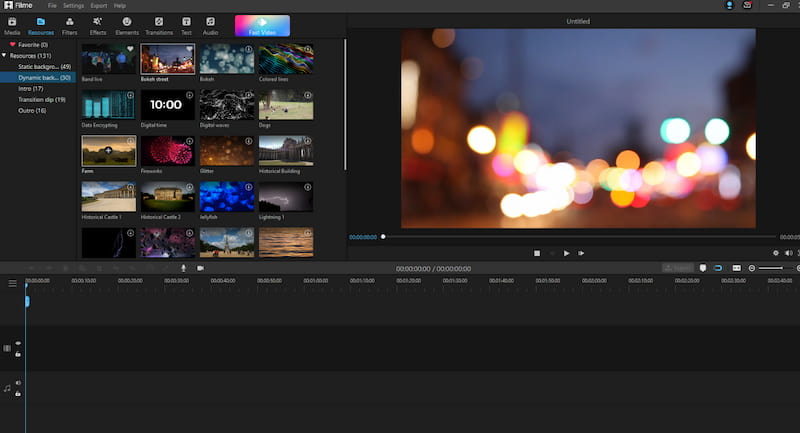Viewport: 800px width, 433px height.
Task: Open the timeline track menu (hamburger)
Action: [x=12, y=283]
